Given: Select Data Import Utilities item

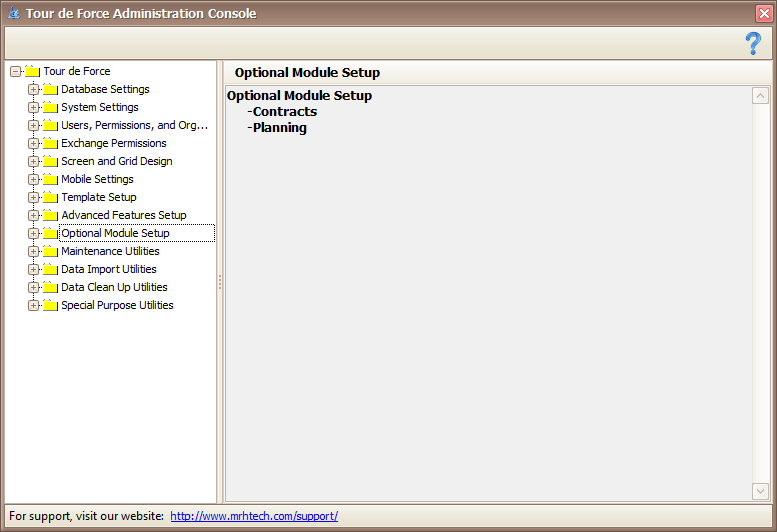Looking at the screenshot, I should point(109,269).
